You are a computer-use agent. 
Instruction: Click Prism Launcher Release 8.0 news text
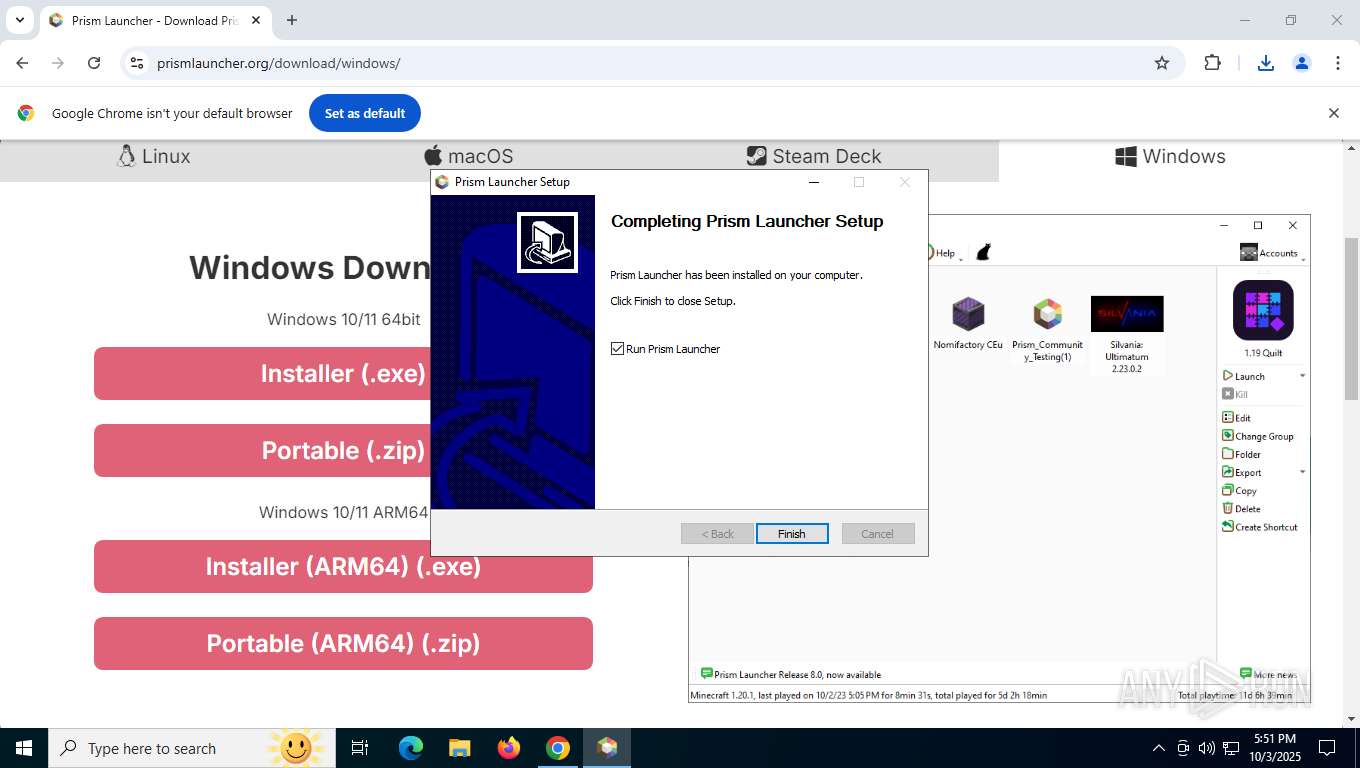pos(797,674)
